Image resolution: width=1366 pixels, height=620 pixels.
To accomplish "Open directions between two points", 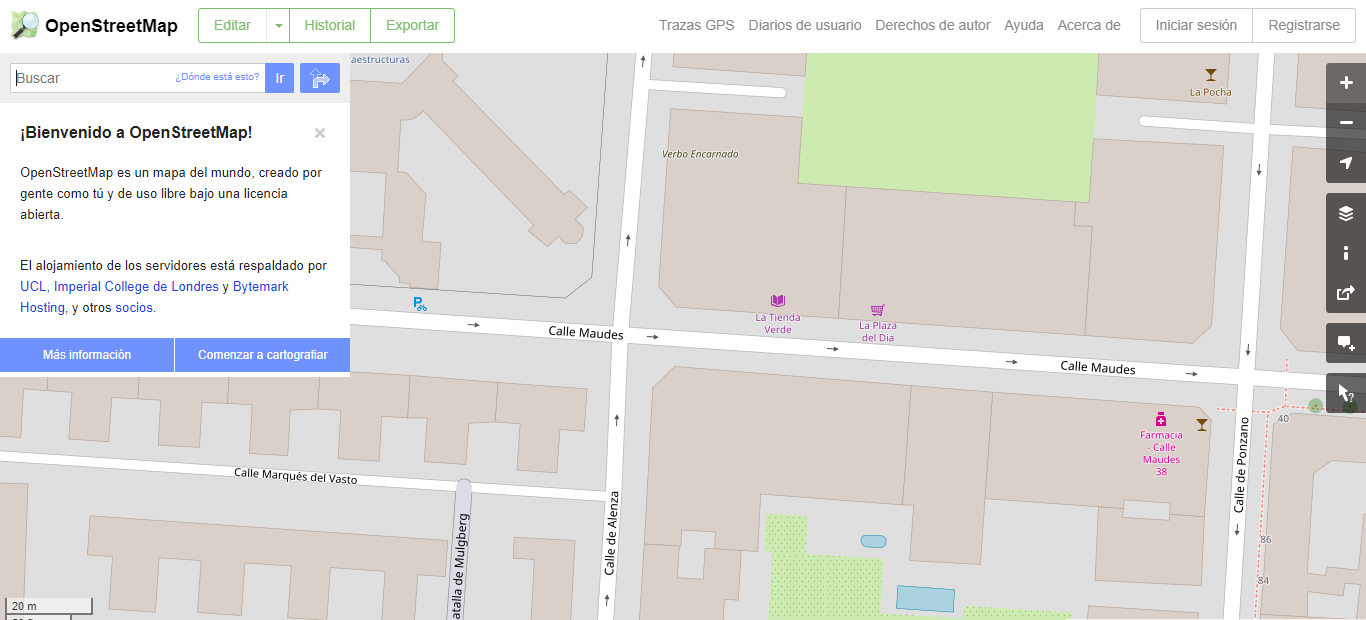I will point(320,78).
